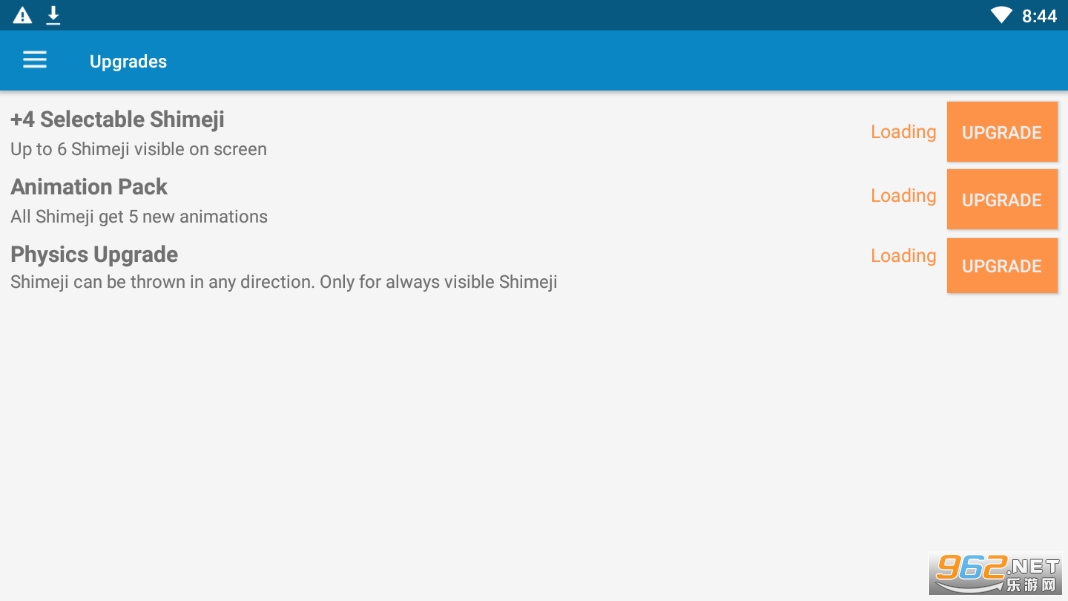The width and height of the screenshot is (1068, 601).
Task: Click Loading price label beside Physics Upgrade
Action: pos(903,256)
